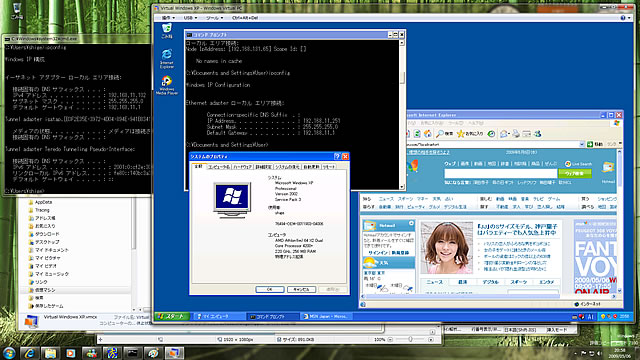Select Internet Explorer icon on XP desktop

pyautogui.click(x=167, y=59)
